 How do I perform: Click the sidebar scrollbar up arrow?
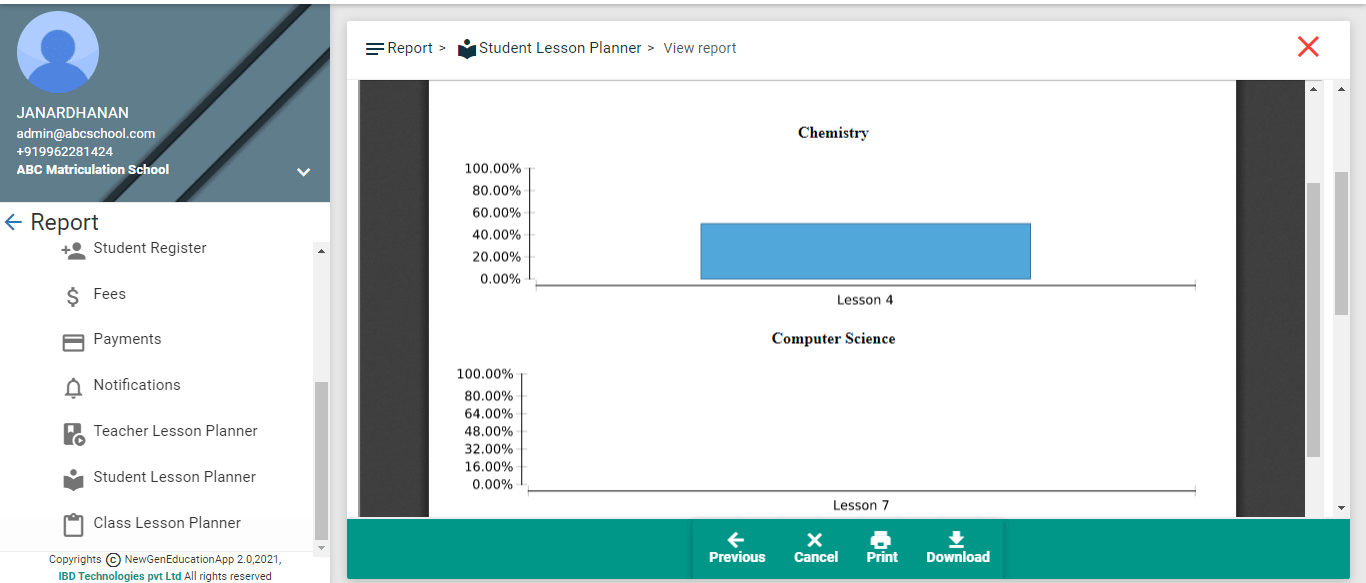click(x=321, y=250)
